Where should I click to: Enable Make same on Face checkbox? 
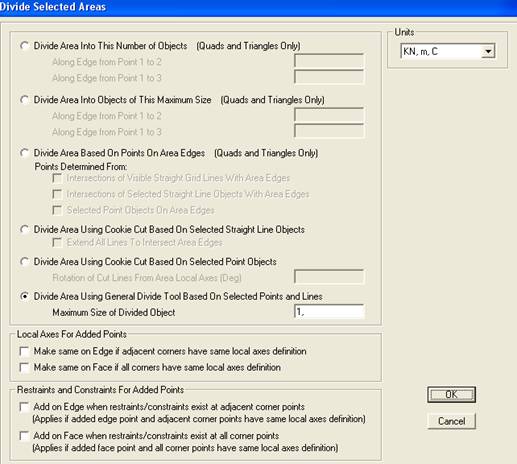pyautogui.click(x=24, y=367)
